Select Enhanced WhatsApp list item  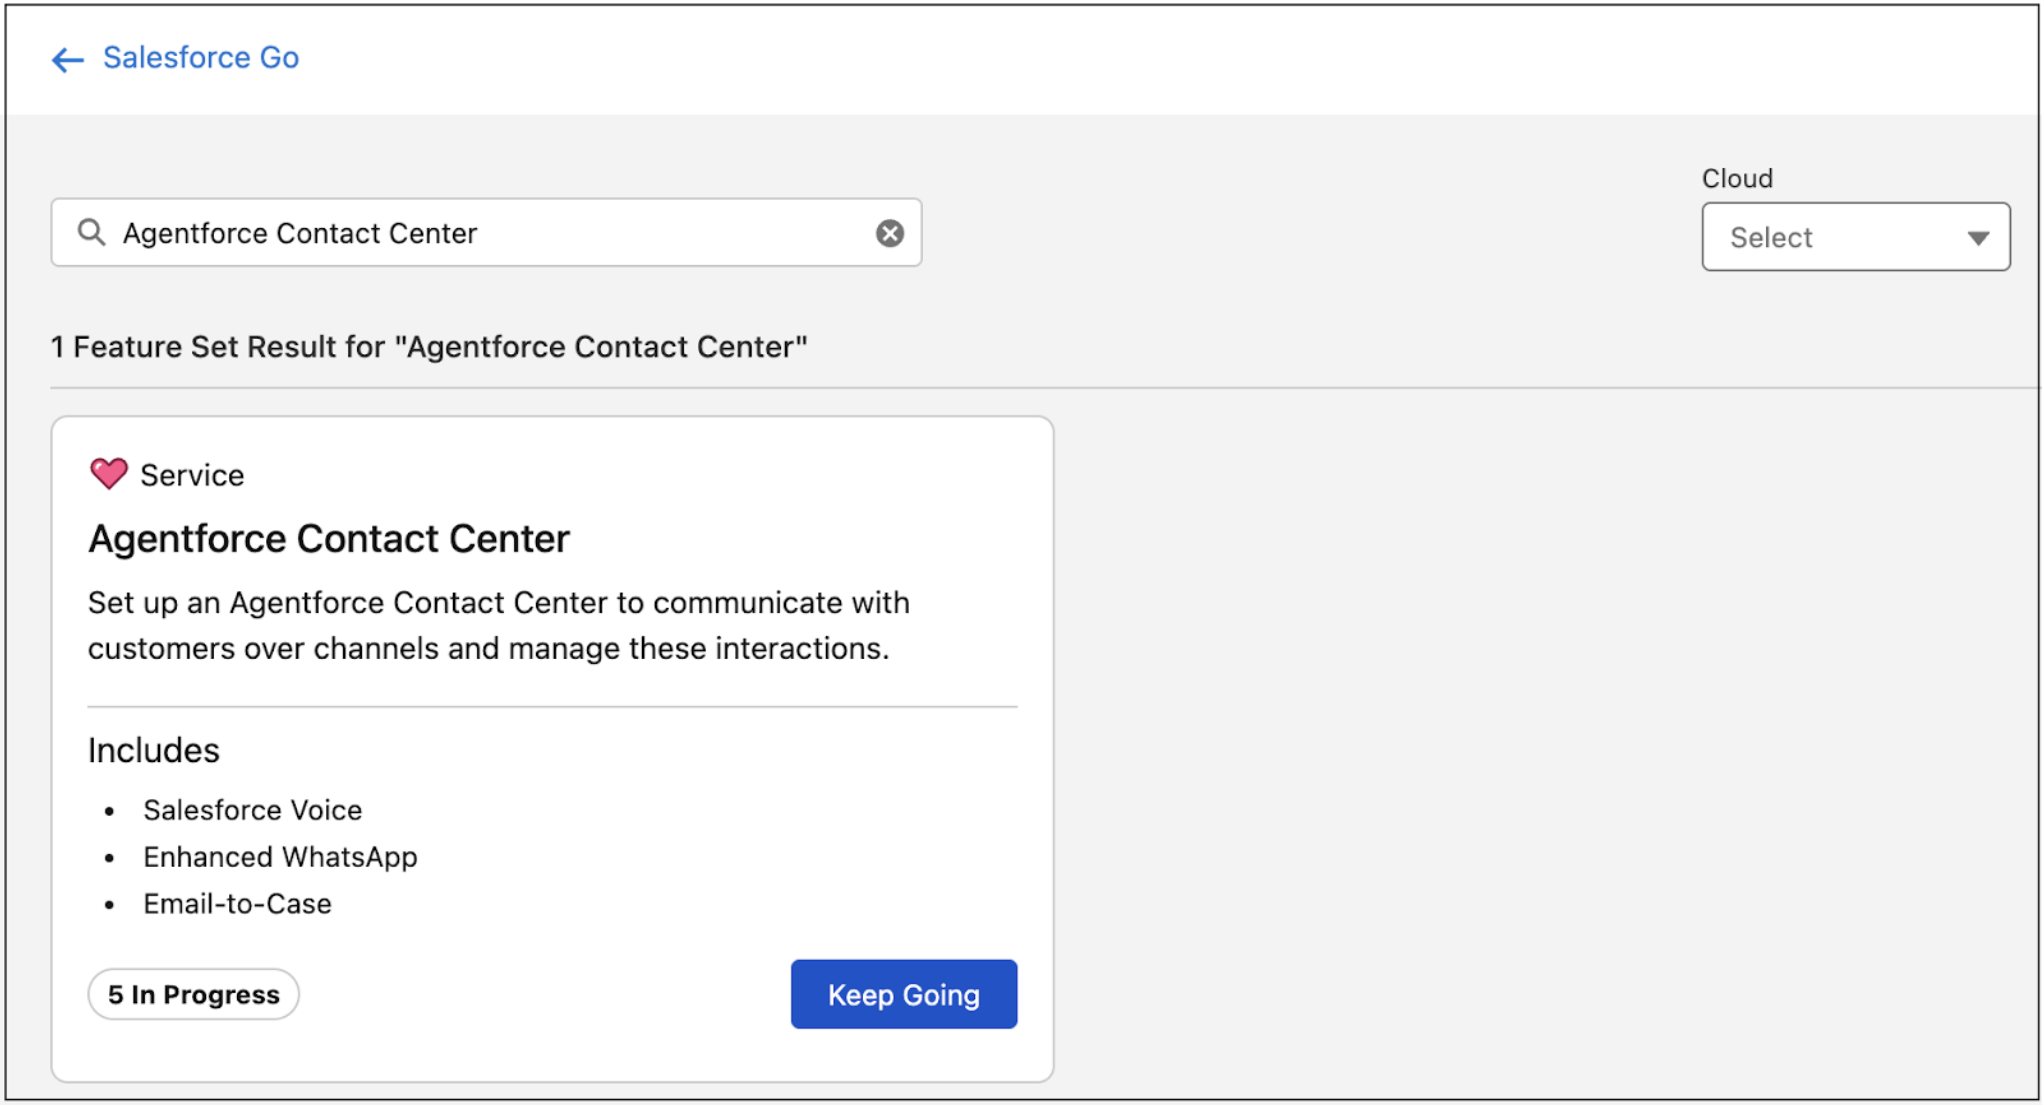[280, 857]
